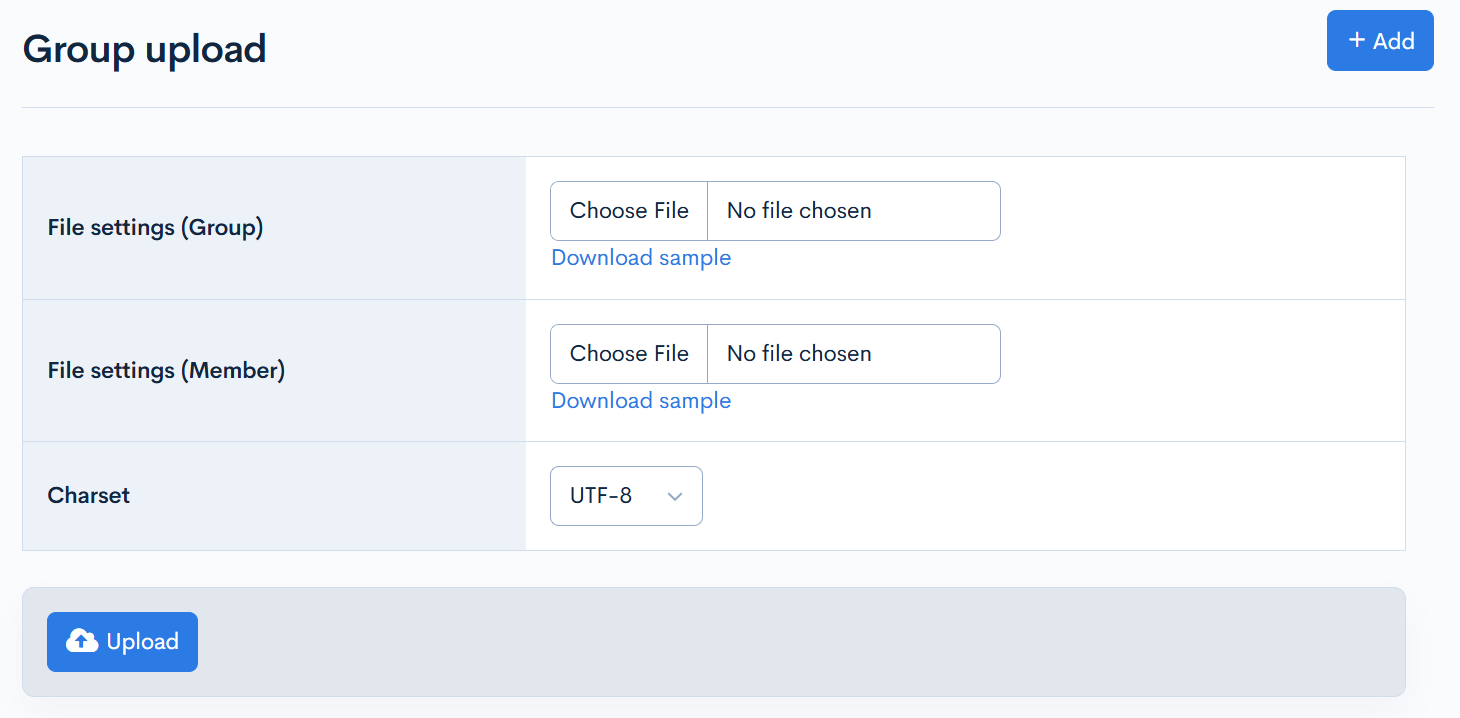
Task: Click the chevron icon on the Charset selector
Action: tap(677, 496)
